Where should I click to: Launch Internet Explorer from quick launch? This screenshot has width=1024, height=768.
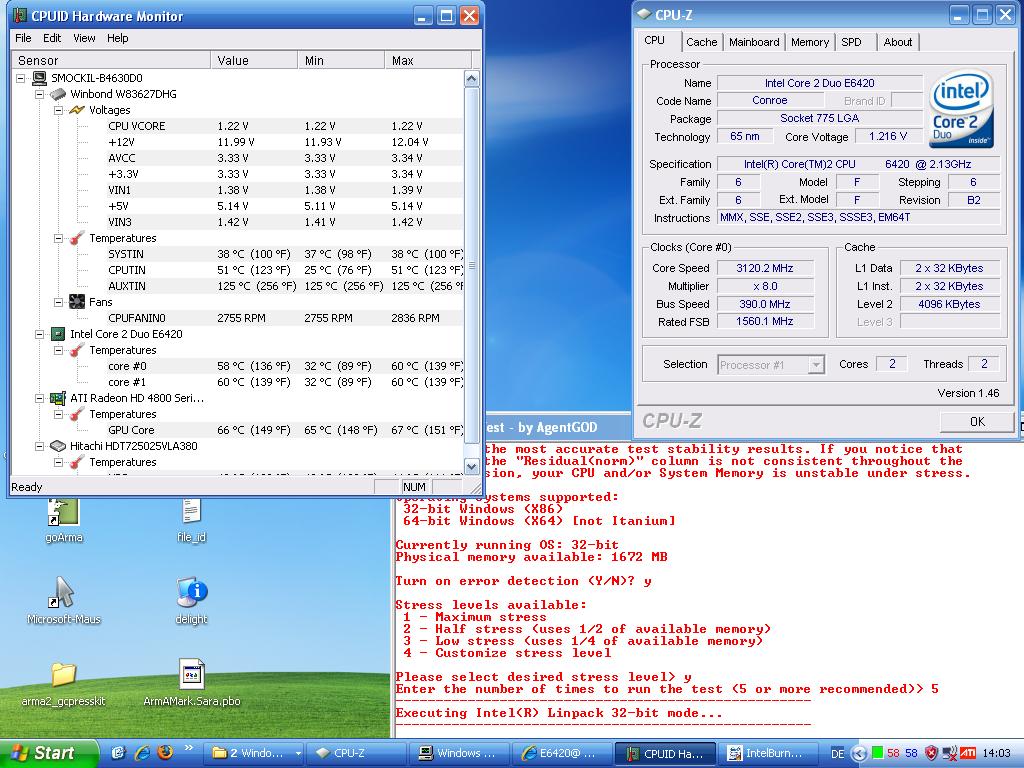tap(142, 753)
